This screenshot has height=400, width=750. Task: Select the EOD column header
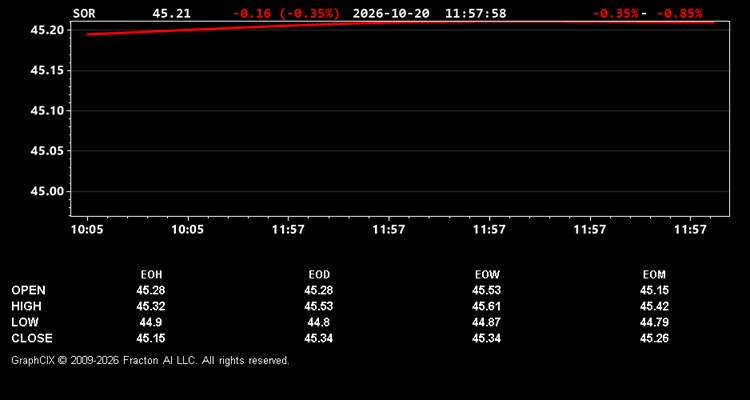(x=319, y=275)
